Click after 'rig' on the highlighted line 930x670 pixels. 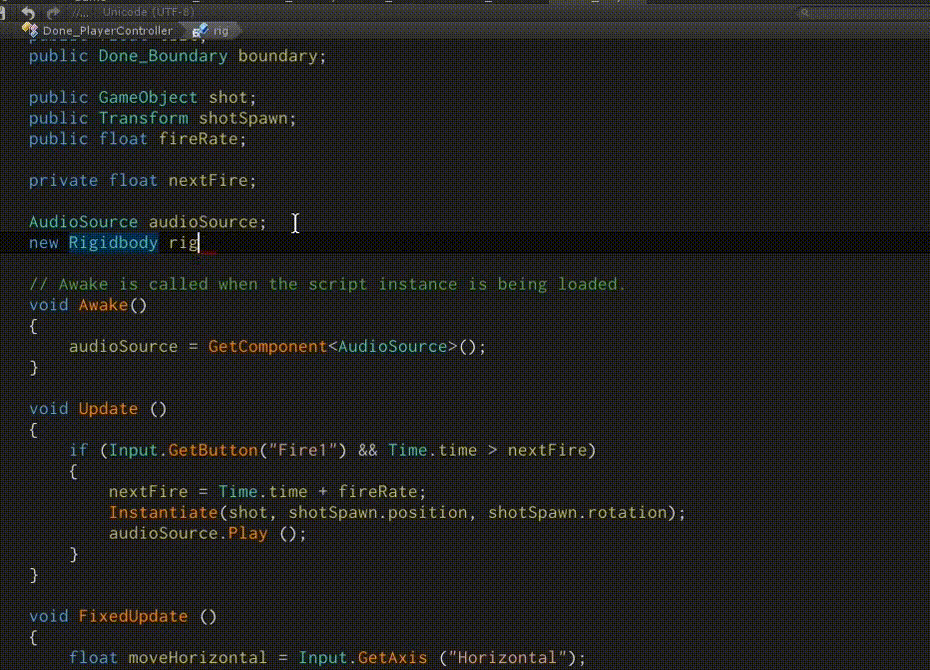pos(200,243)
